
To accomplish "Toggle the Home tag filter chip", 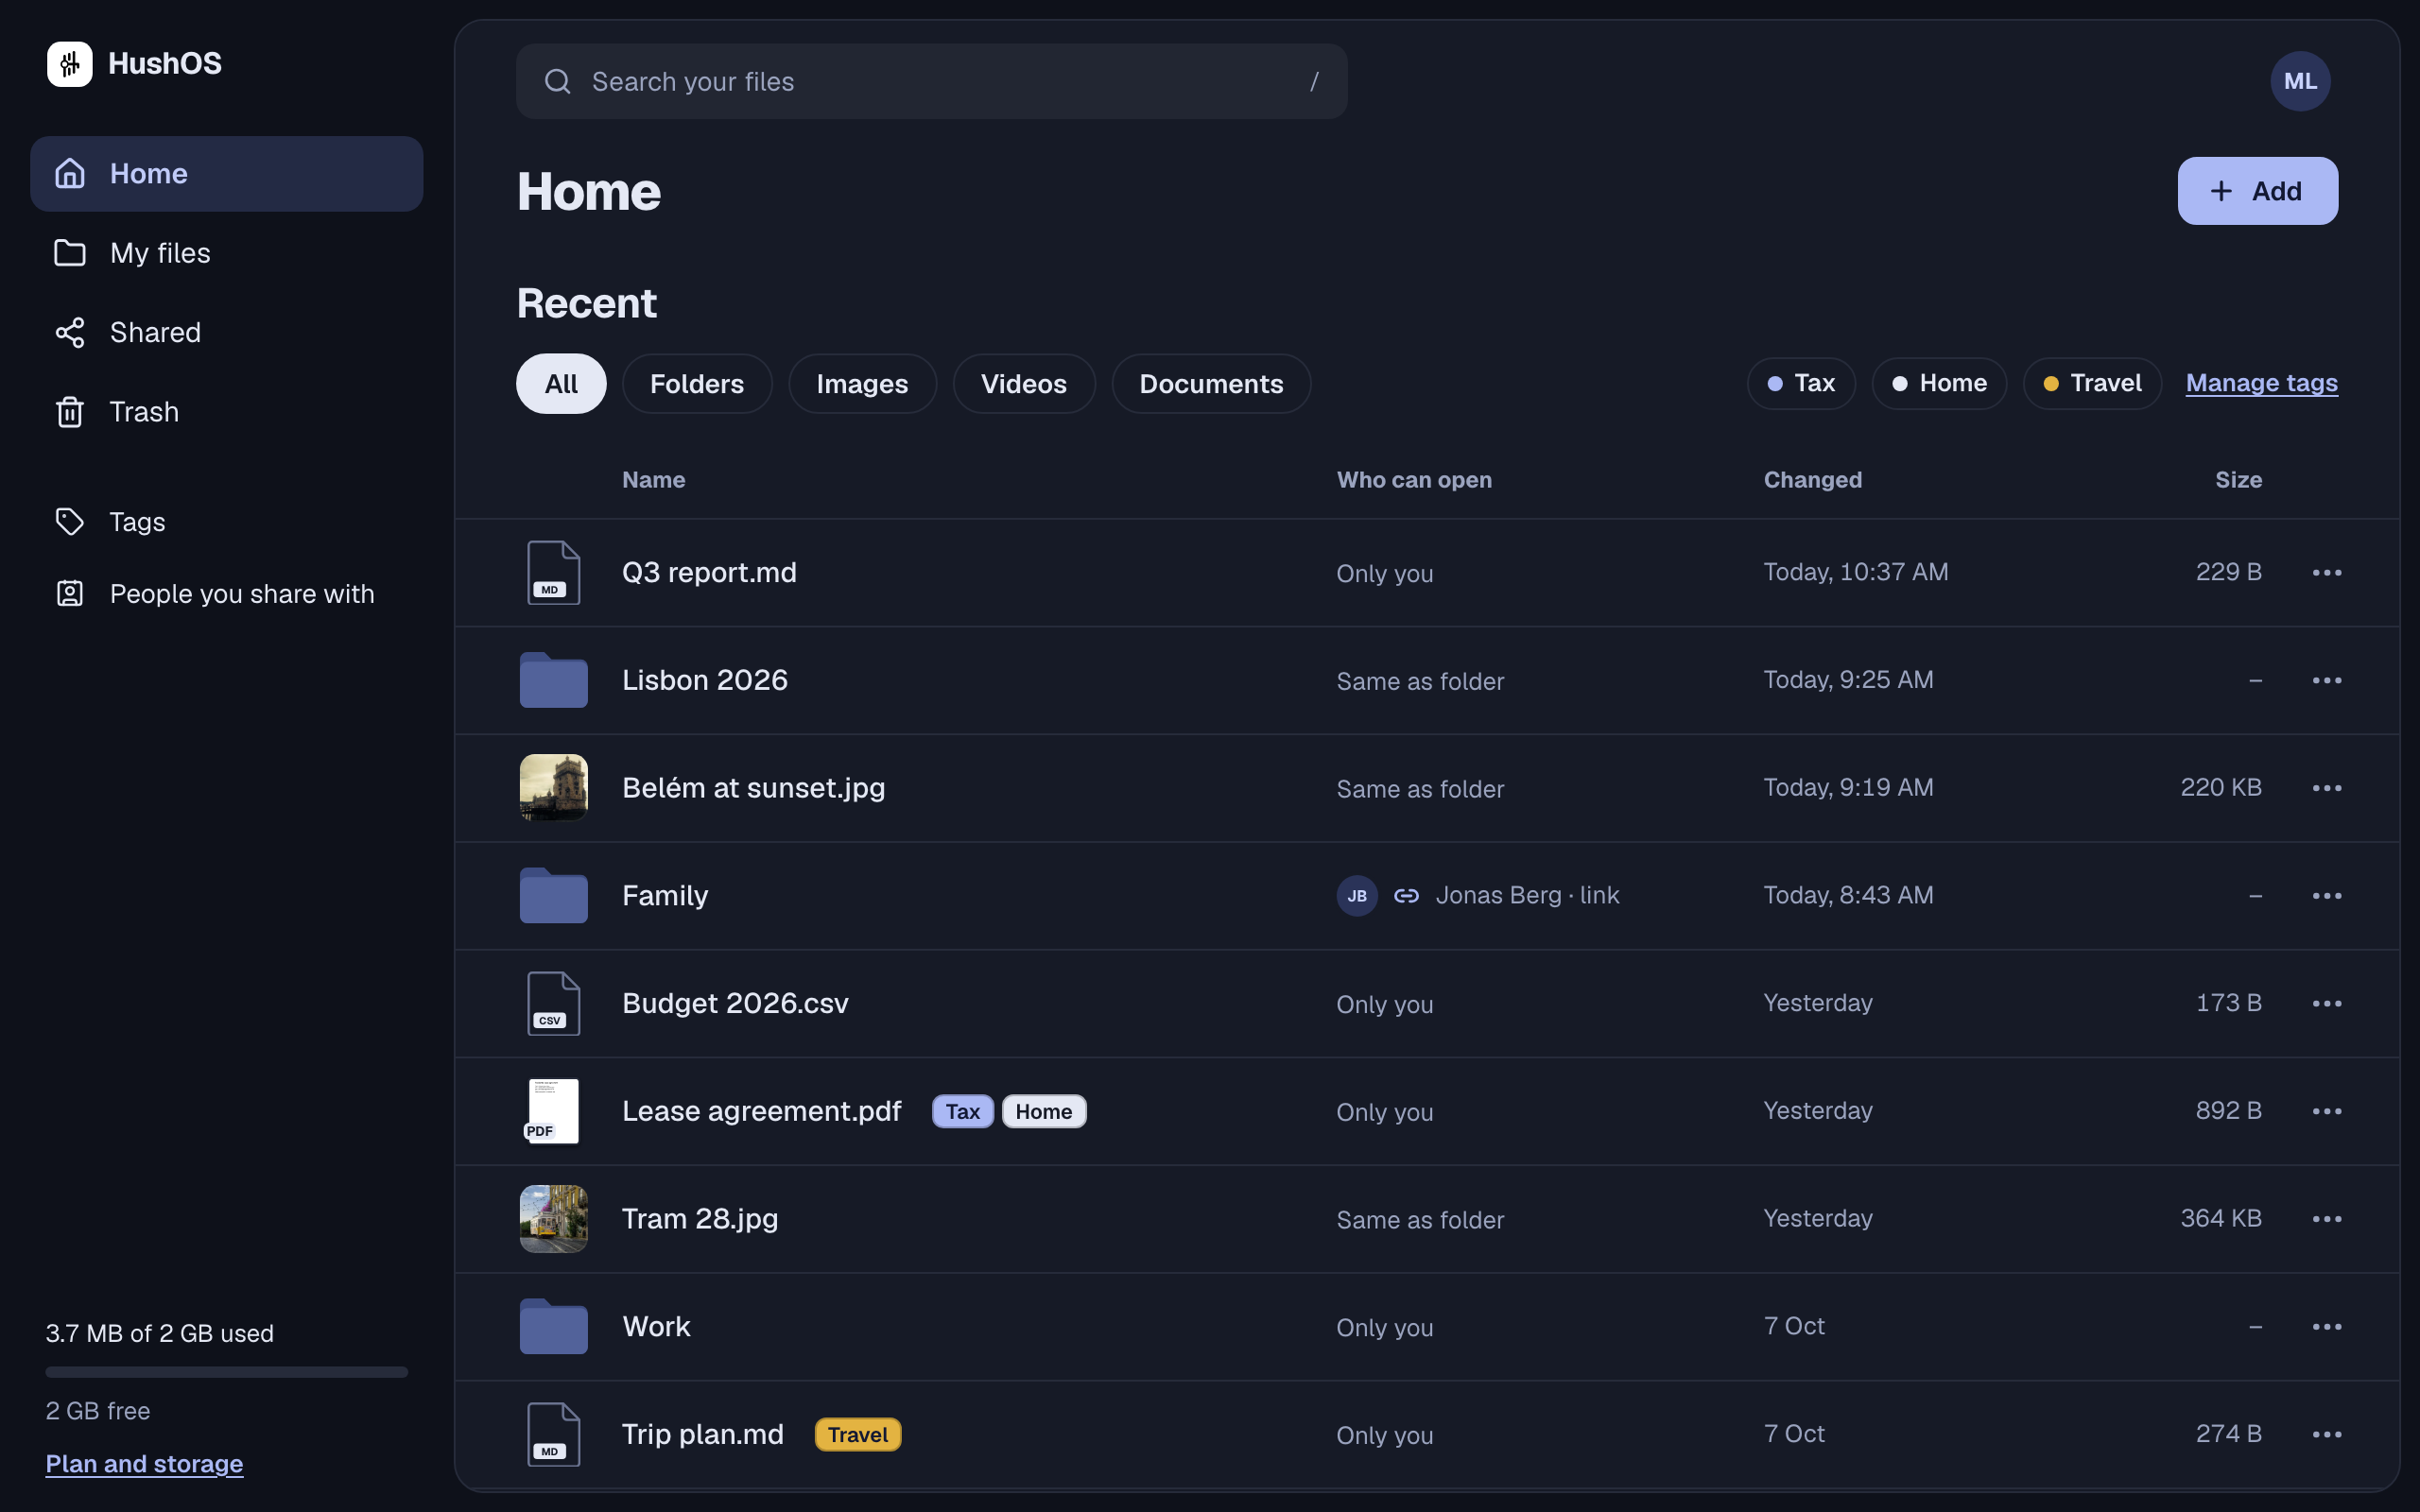I will coord(1939,384).
